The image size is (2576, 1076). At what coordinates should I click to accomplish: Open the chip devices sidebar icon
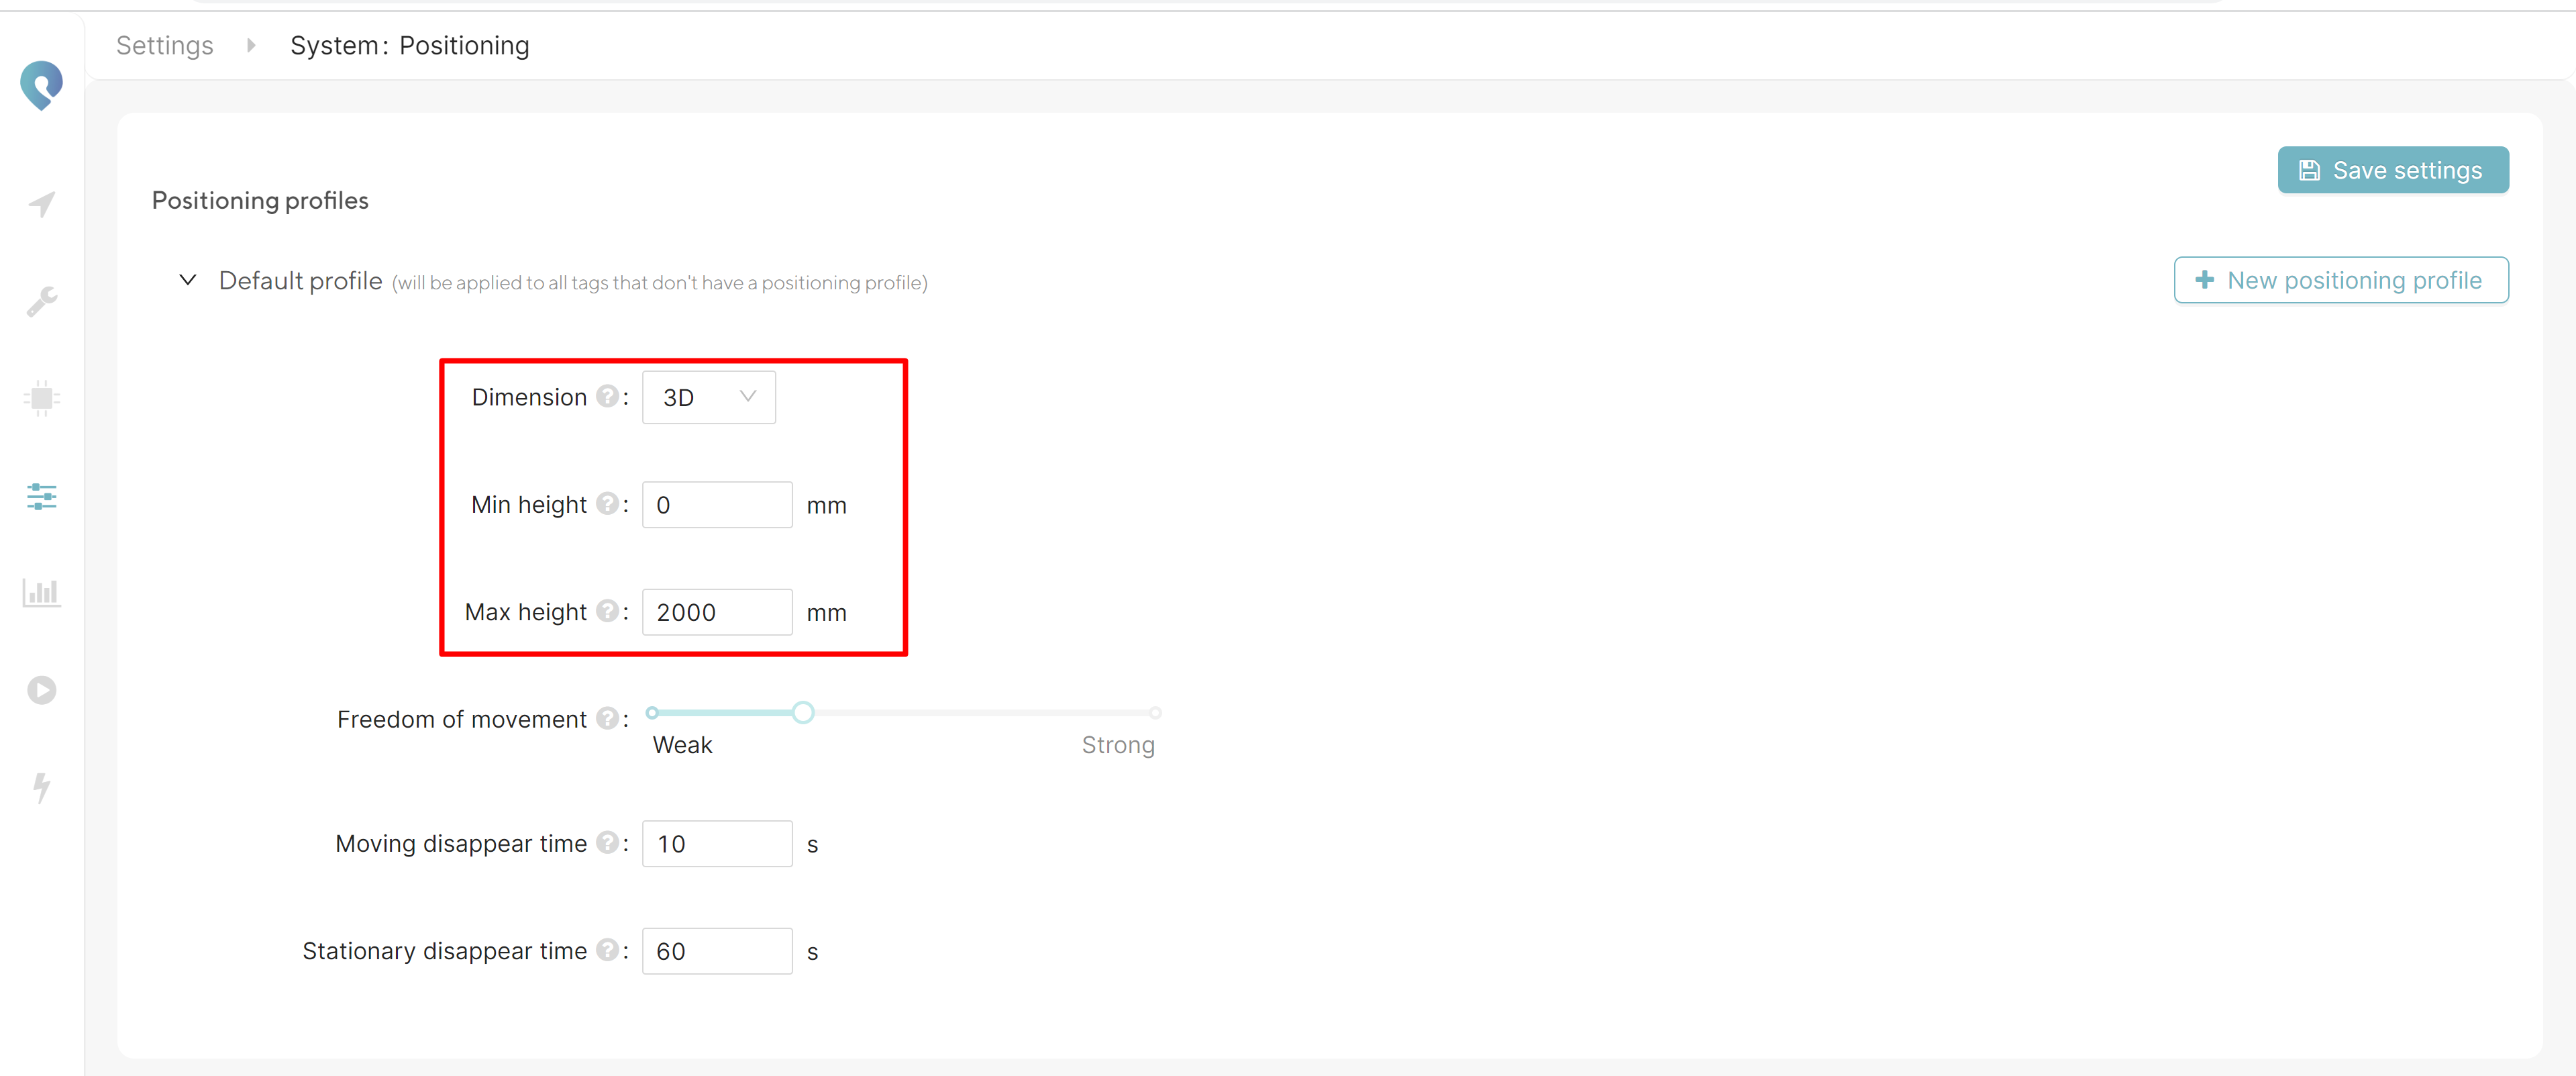(x=41, y=398)
